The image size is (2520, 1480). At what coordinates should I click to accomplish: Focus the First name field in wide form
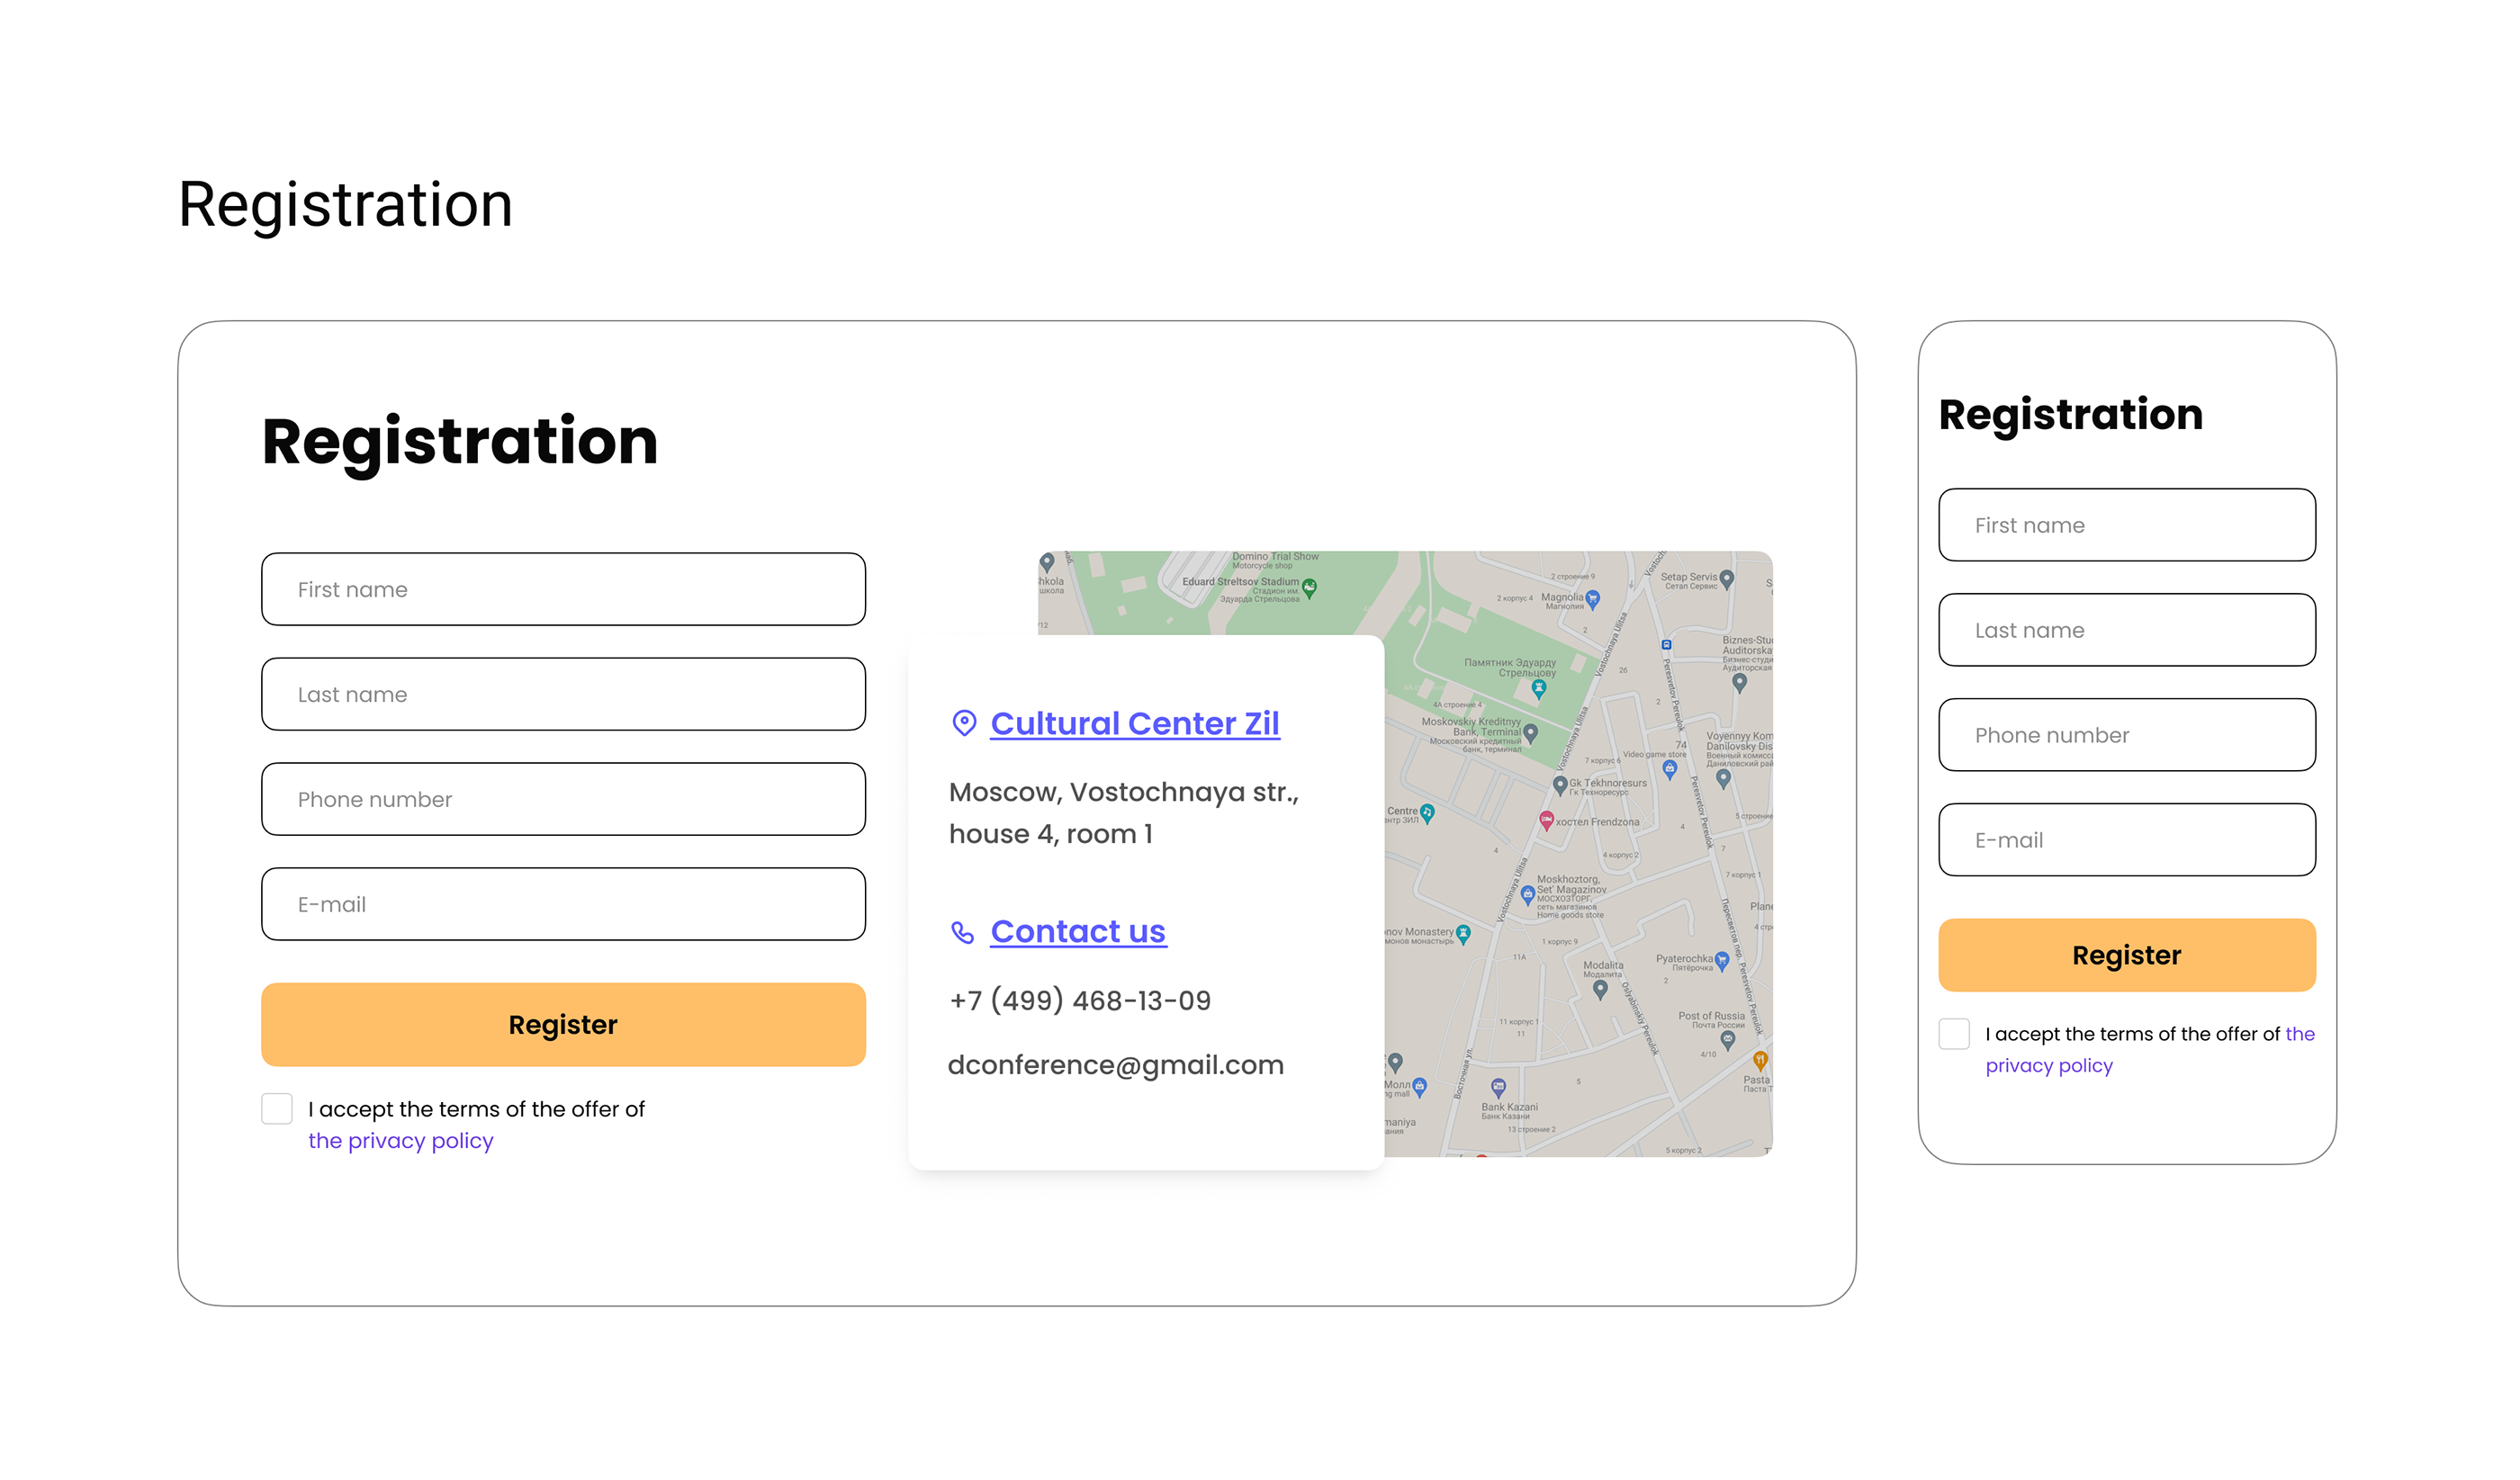pos(563,589)
